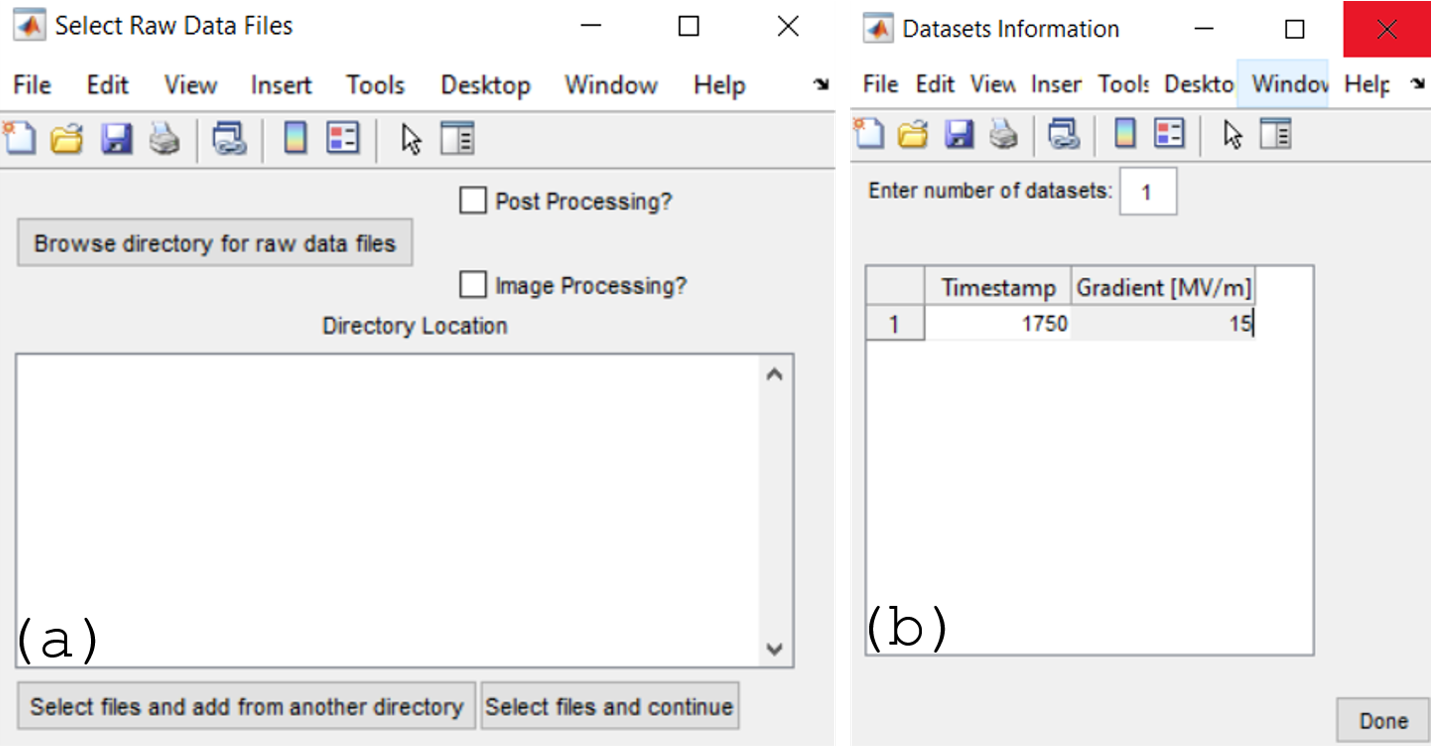Click Save icon in Datasets Information toolbar
This screenshot has width=1431, height=746.
958,133
